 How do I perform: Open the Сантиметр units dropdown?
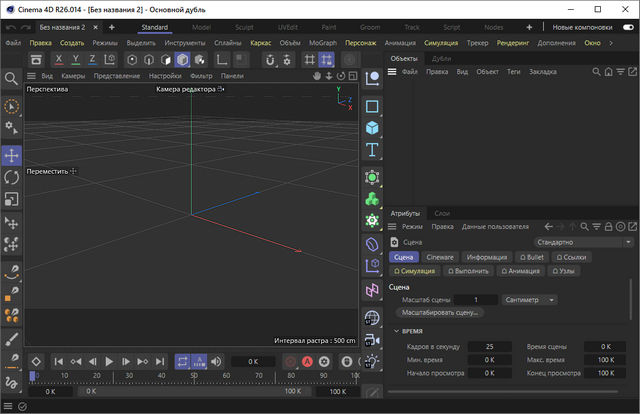click(530, 299)
